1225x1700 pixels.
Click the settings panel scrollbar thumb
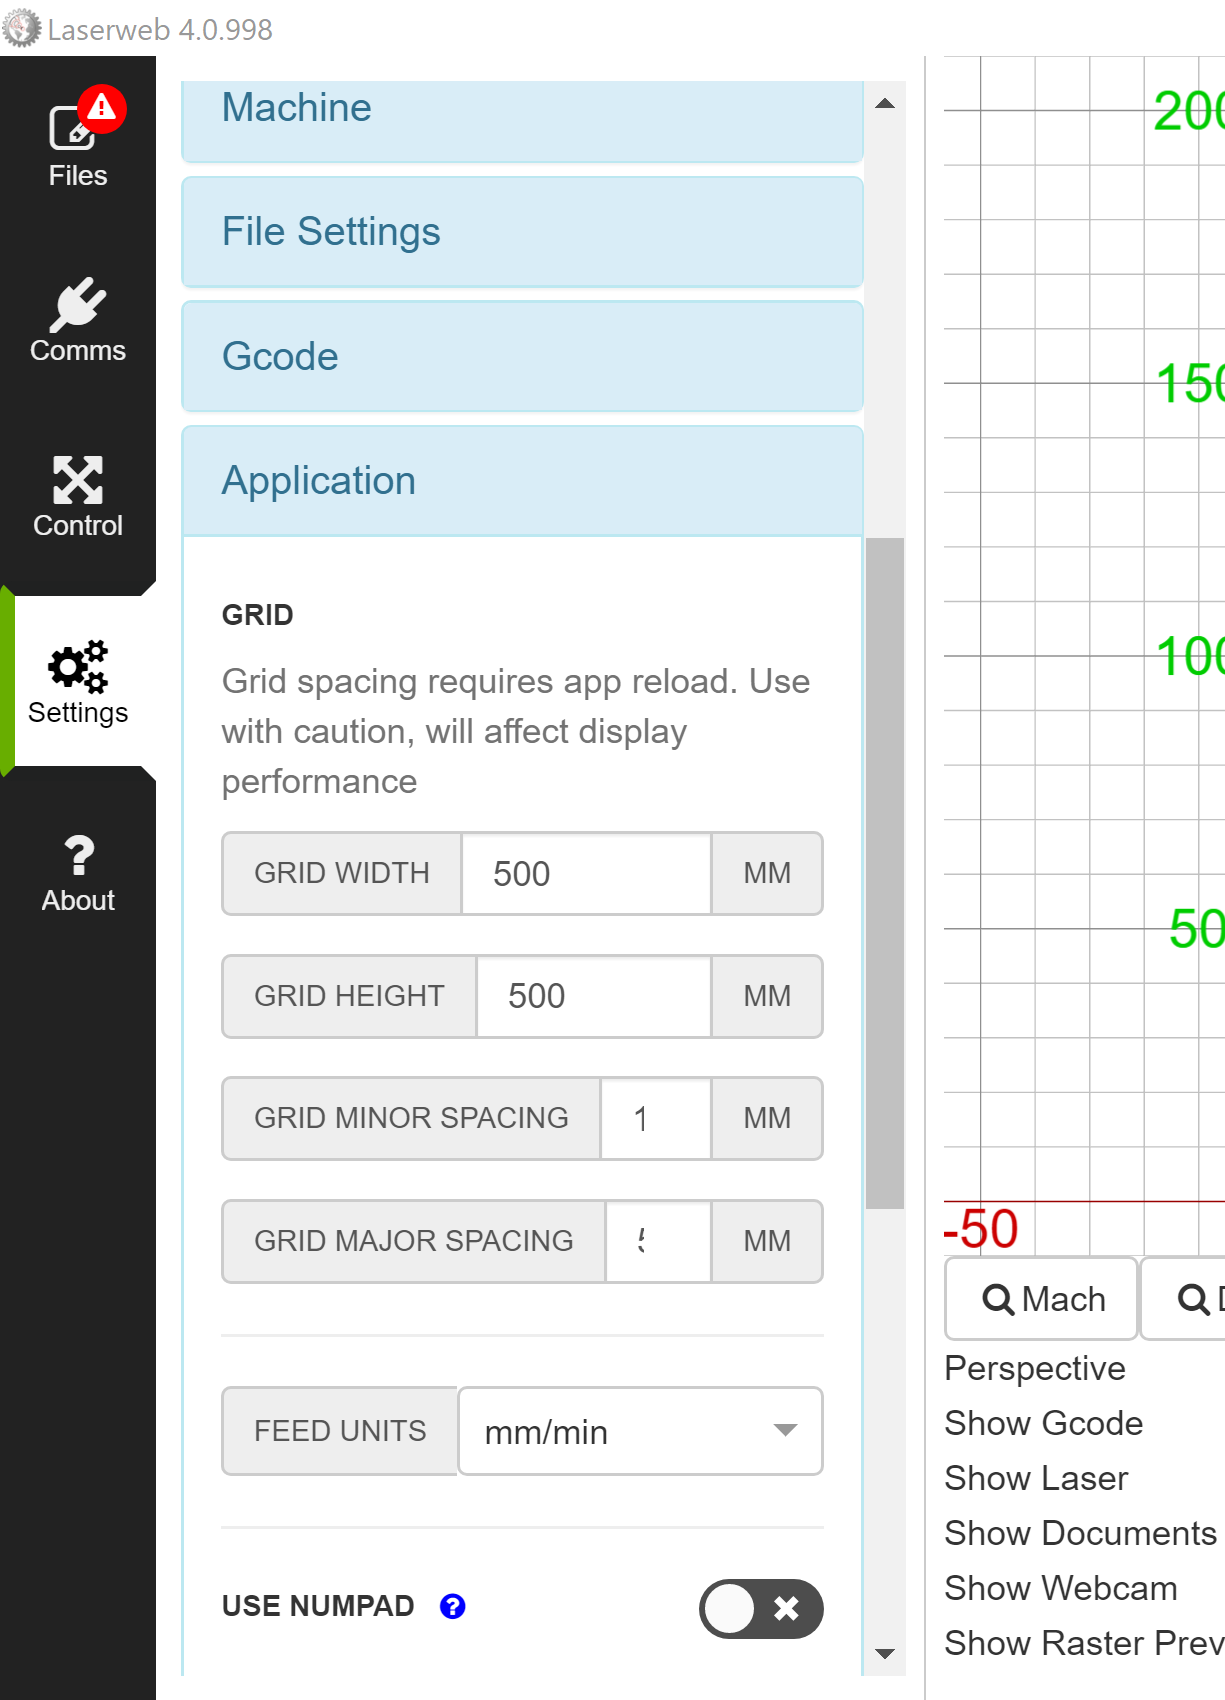885,873
